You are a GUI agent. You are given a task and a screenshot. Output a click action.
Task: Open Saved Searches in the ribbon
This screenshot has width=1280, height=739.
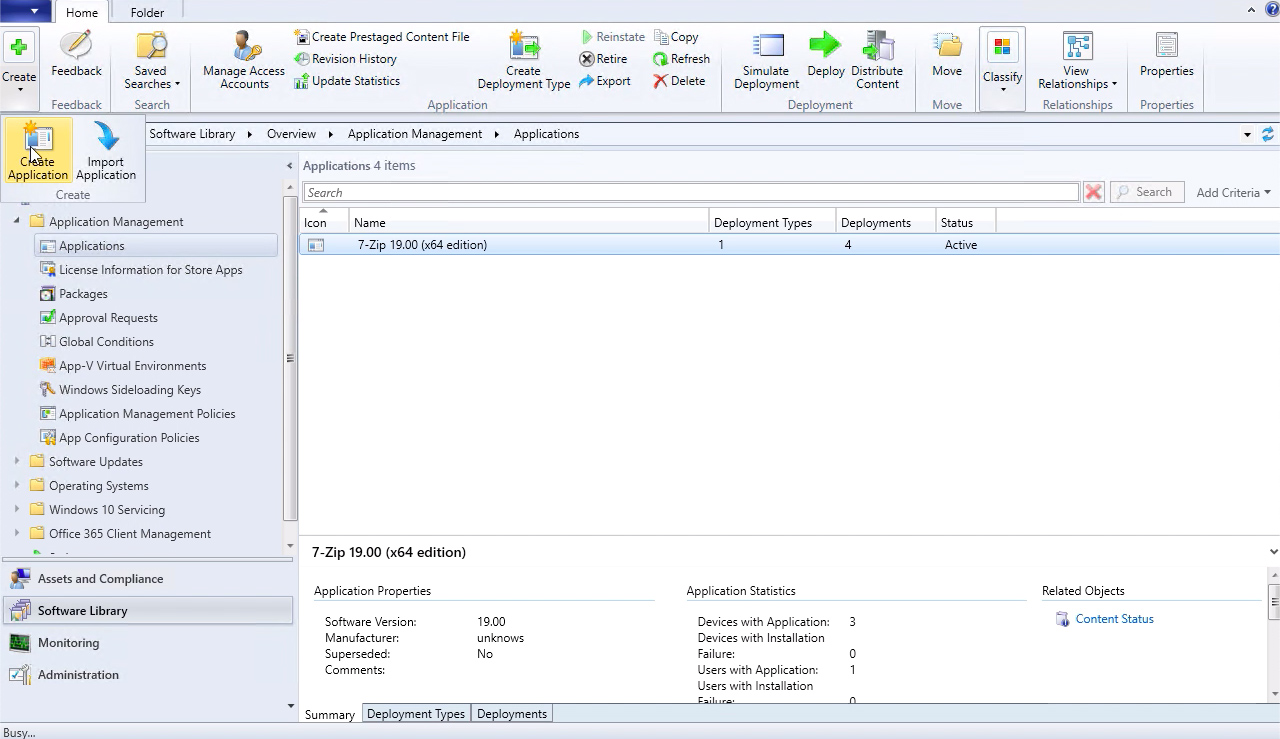pos(152,61)
